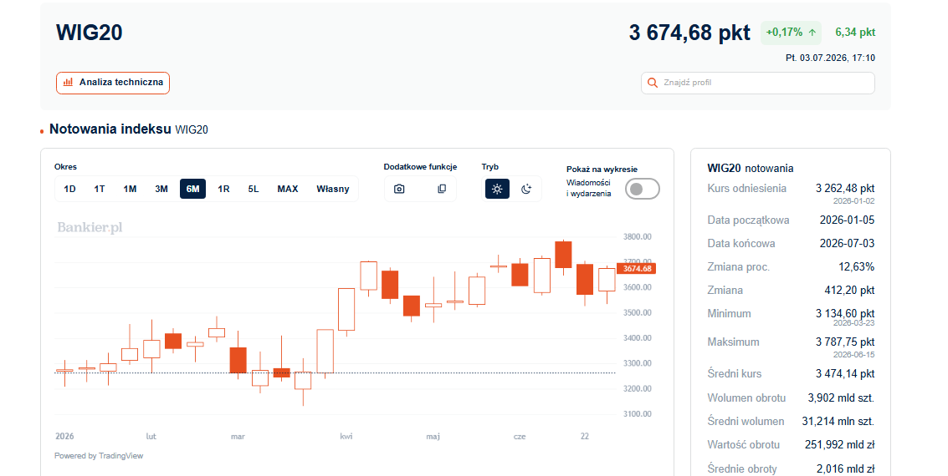
Task: Click the Zmiana proc. value 12,63%
Action: [x=856, y=267]
